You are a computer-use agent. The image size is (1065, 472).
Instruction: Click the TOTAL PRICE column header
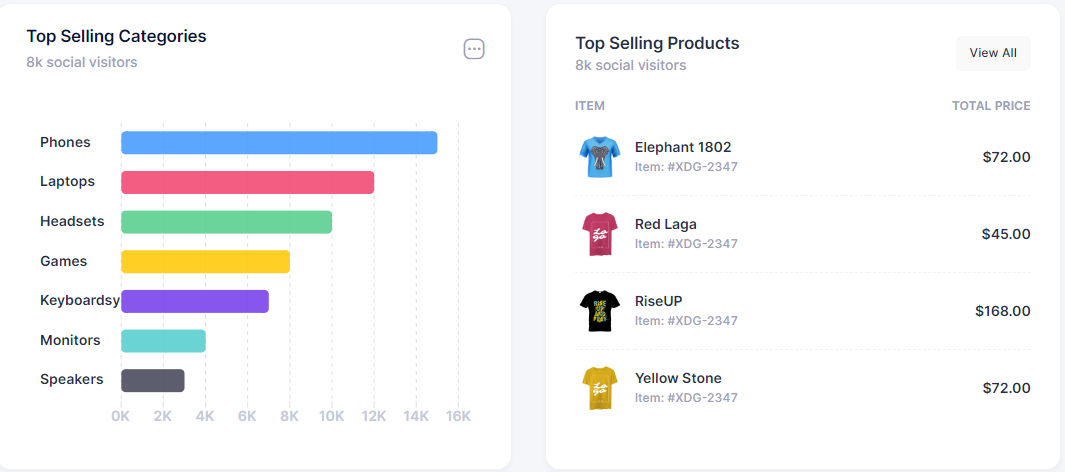990,106
